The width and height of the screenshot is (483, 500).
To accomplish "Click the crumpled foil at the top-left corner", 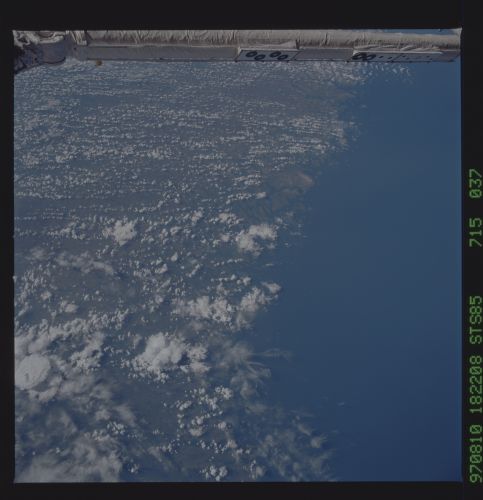I will tap(37, 47).
